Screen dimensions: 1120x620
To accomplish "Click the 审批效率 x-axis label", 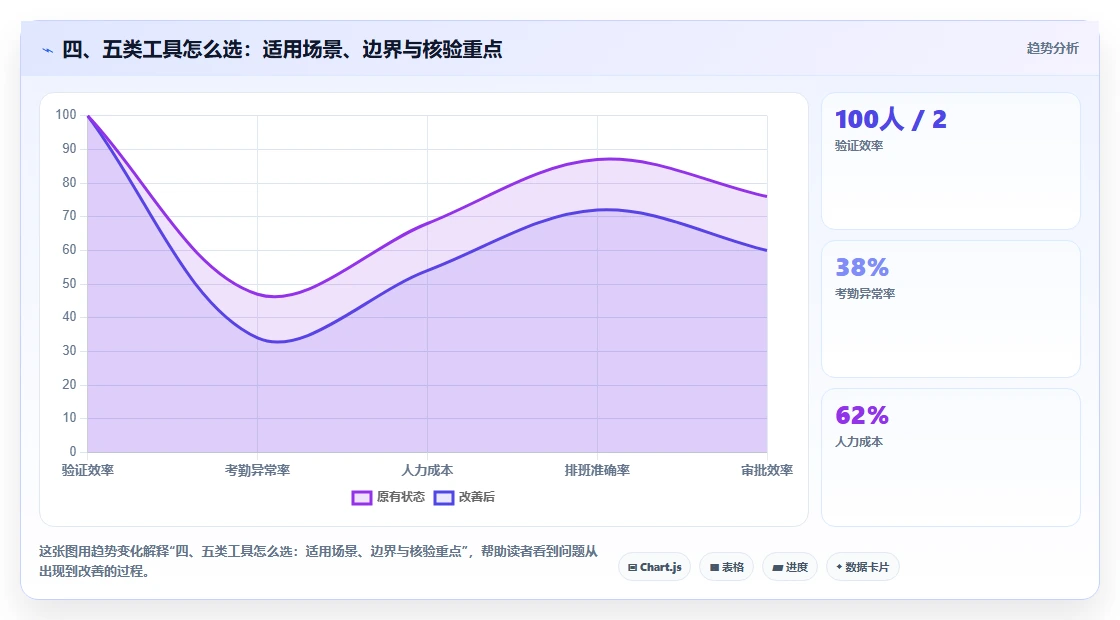I will click(x=766, y=470).
